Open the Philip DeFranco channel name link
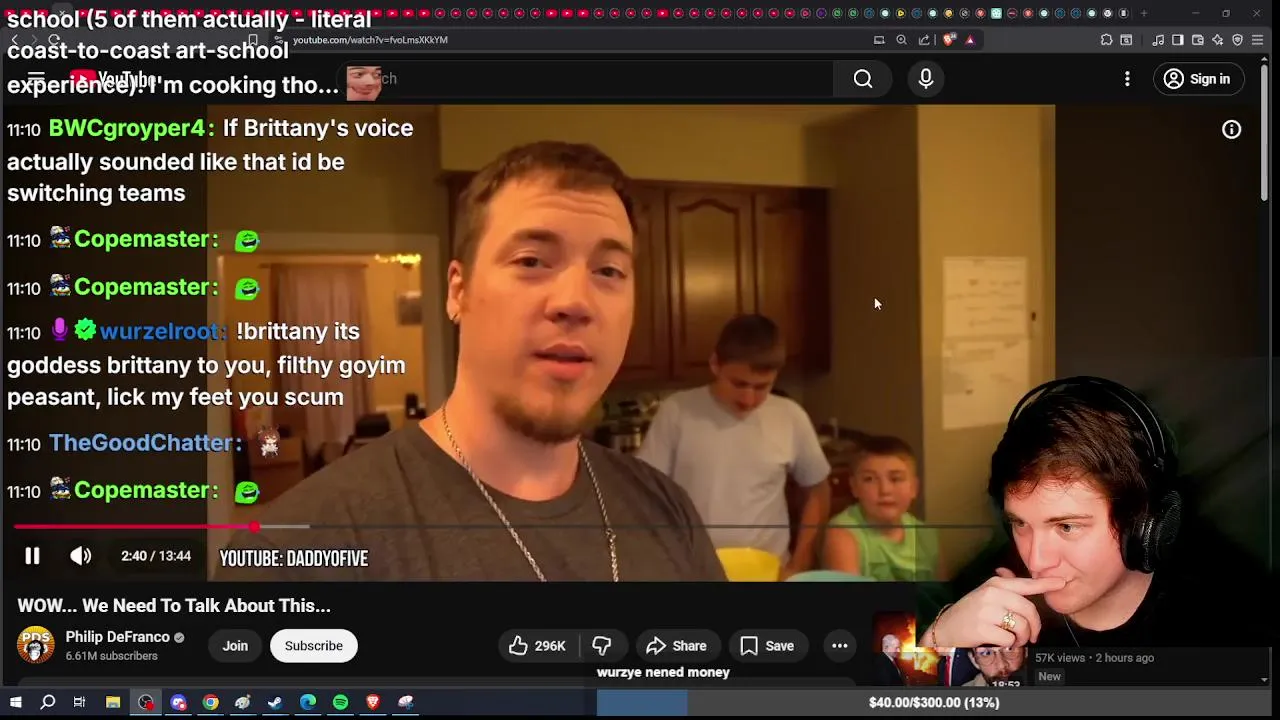The image size is (1280, 720). coord(117,637)
